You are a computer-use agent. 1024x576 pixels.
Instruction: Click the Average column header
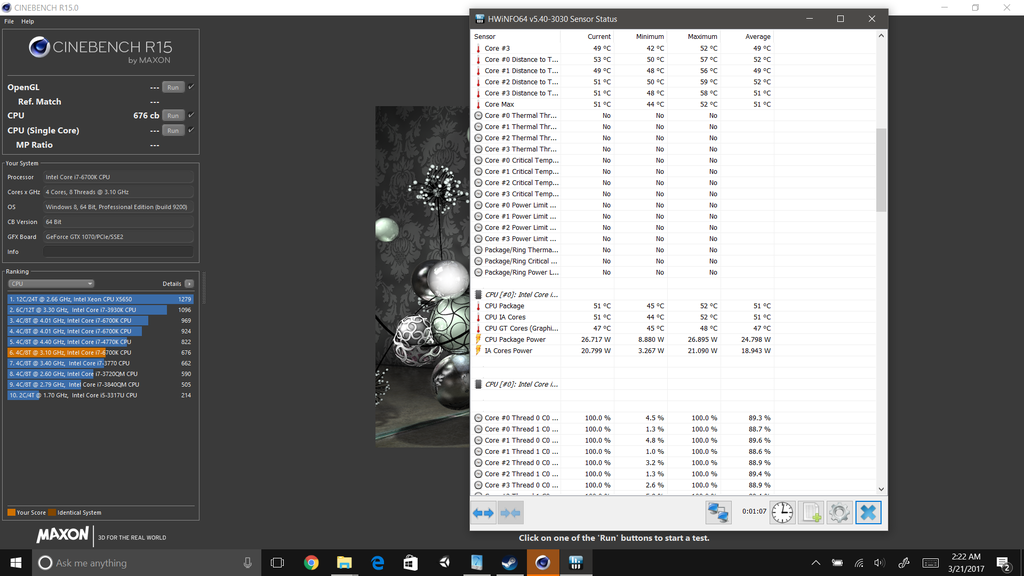pos(758,37)
